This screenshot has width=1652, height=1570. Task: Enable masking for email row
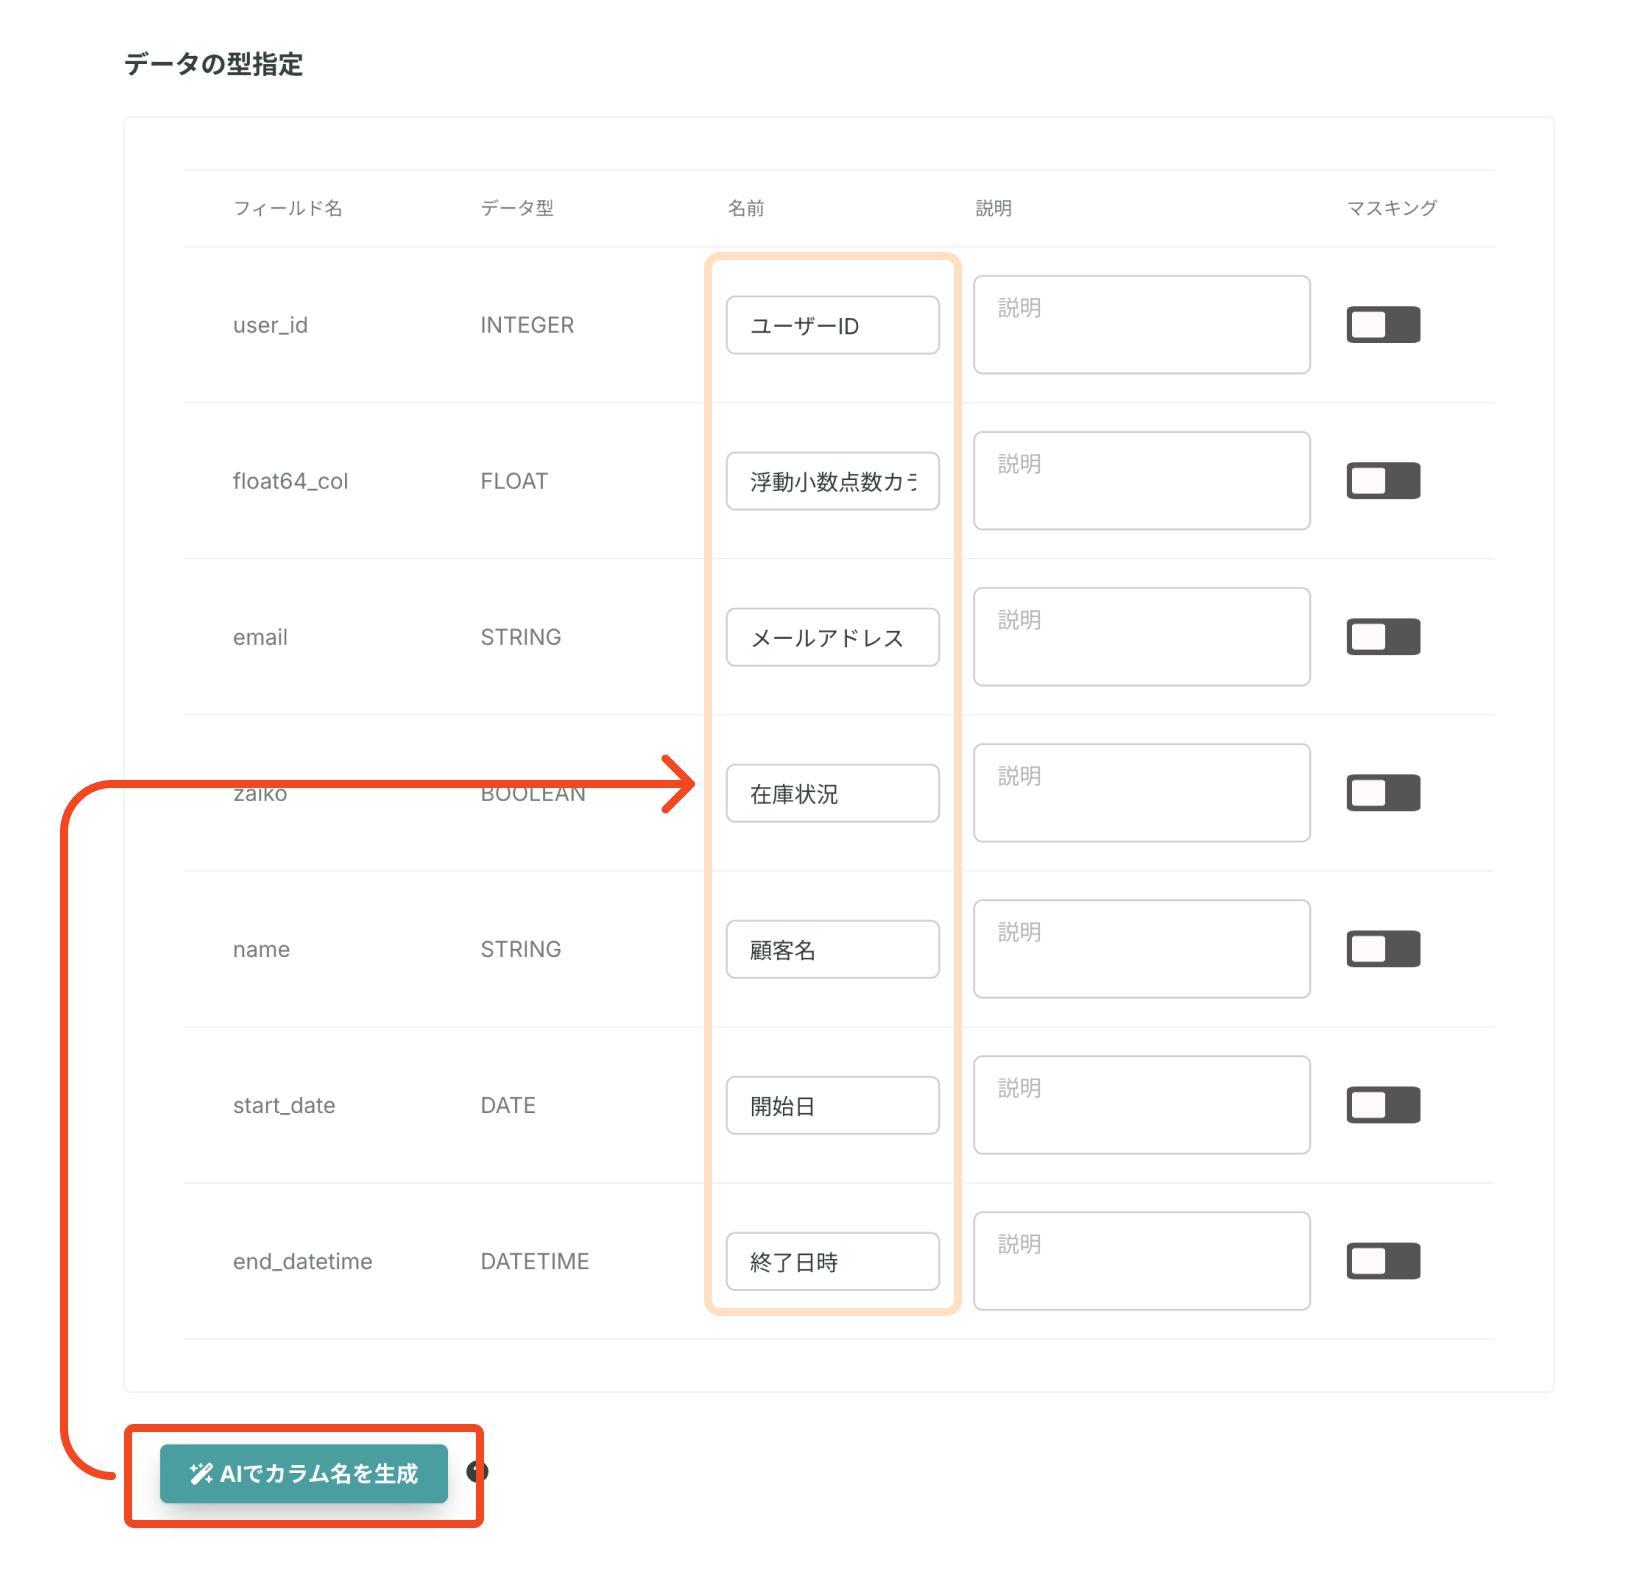click(x=1383, y=637)
